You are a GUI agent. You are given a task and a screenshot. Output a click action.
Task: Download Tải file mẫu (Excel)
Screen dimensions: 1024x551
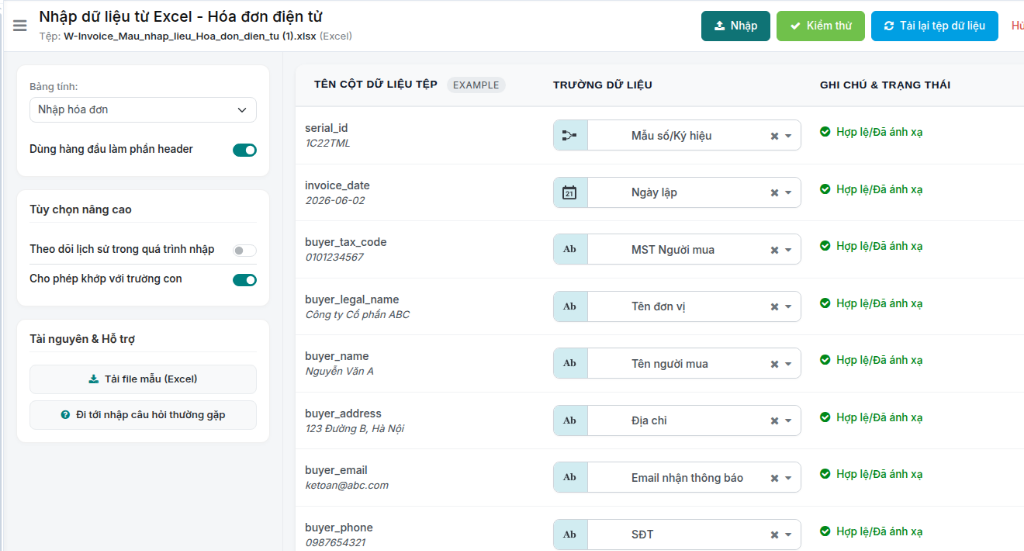[x=143, y=379]
